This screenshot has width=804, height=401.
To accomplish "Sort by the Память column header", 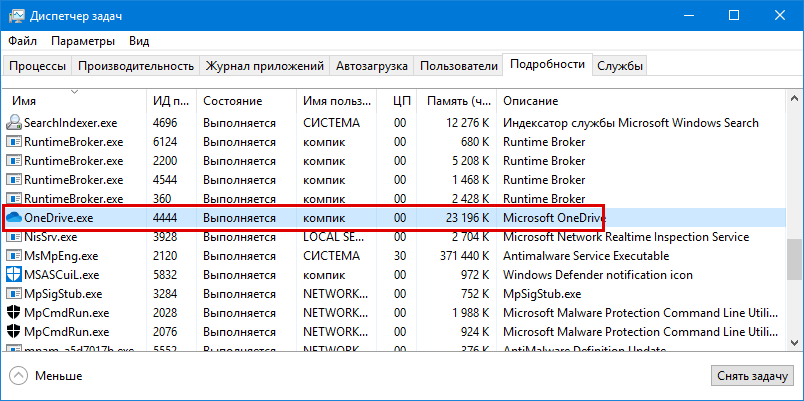I will pyautogui.click(x=456, y=101).
